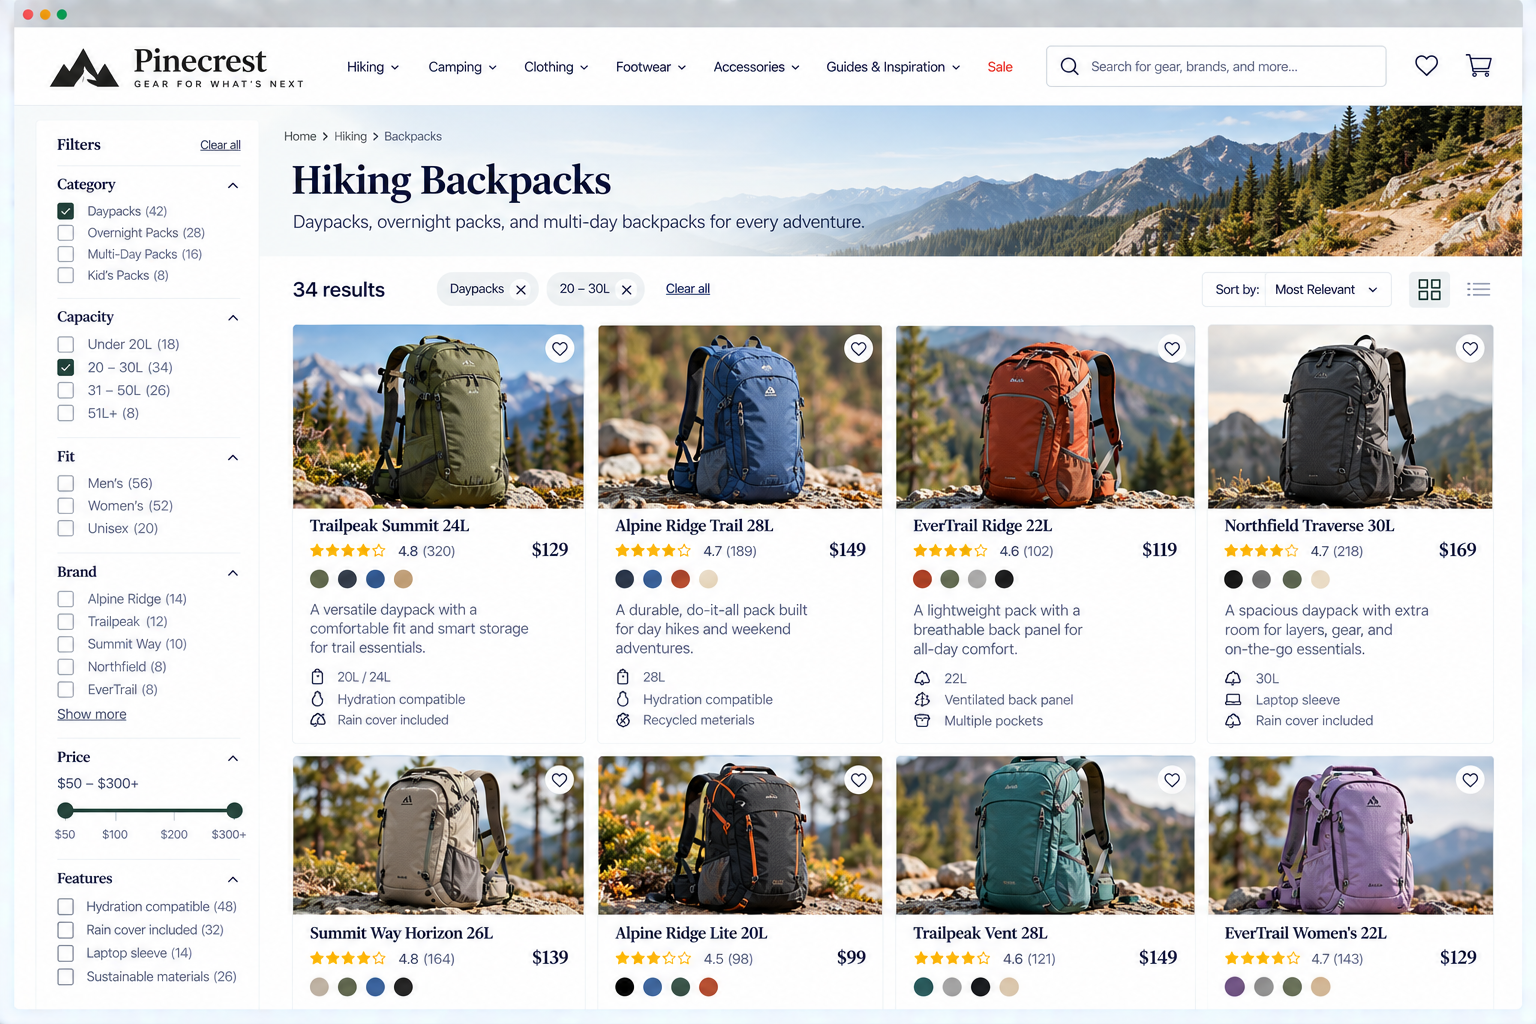Open the Camping navigation menu

tap(462, 67)
